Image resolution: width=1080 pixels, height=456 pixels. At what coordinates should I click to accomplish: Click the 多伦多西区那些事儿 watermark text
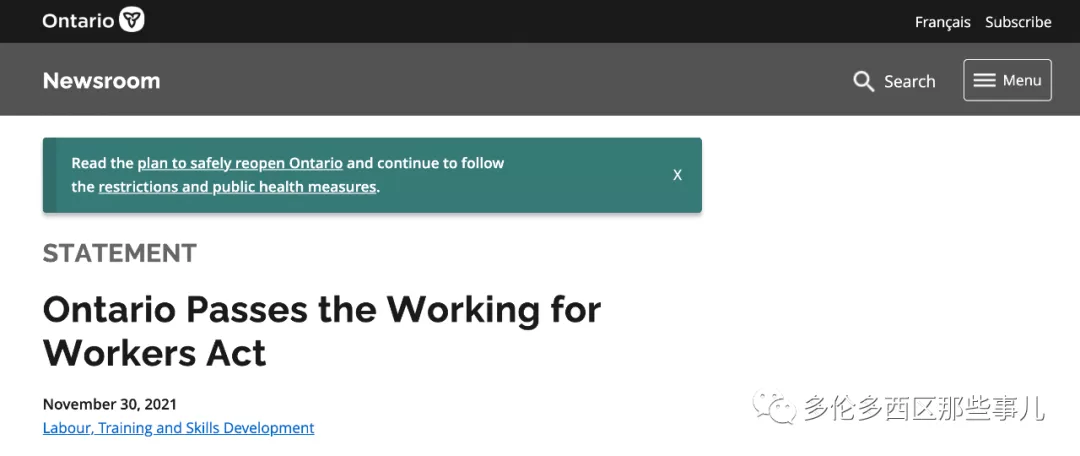point(924,408)
